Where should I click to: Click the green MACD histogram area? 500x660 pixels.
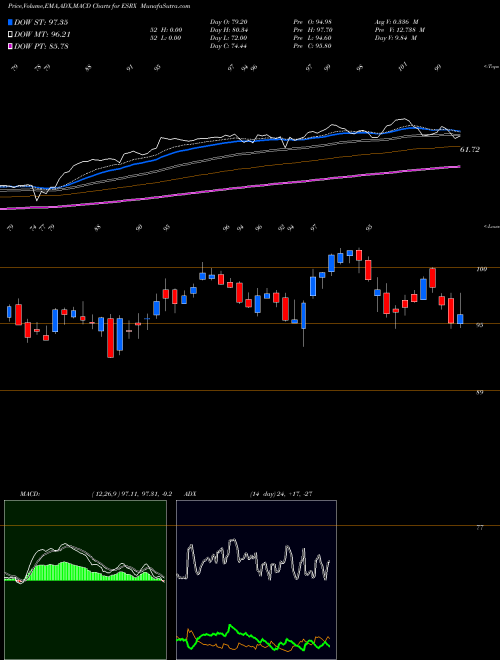click(x=84, y=572)
